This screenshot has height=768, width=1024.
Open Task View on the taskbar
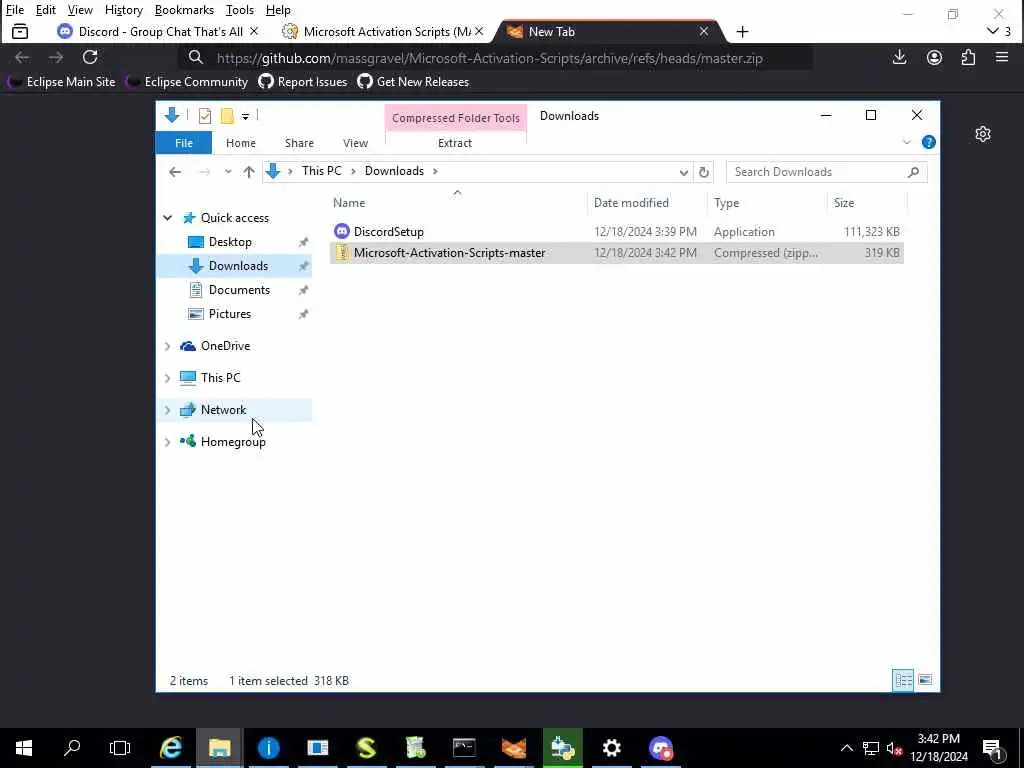pyautogui.click(x=120, y=748)
